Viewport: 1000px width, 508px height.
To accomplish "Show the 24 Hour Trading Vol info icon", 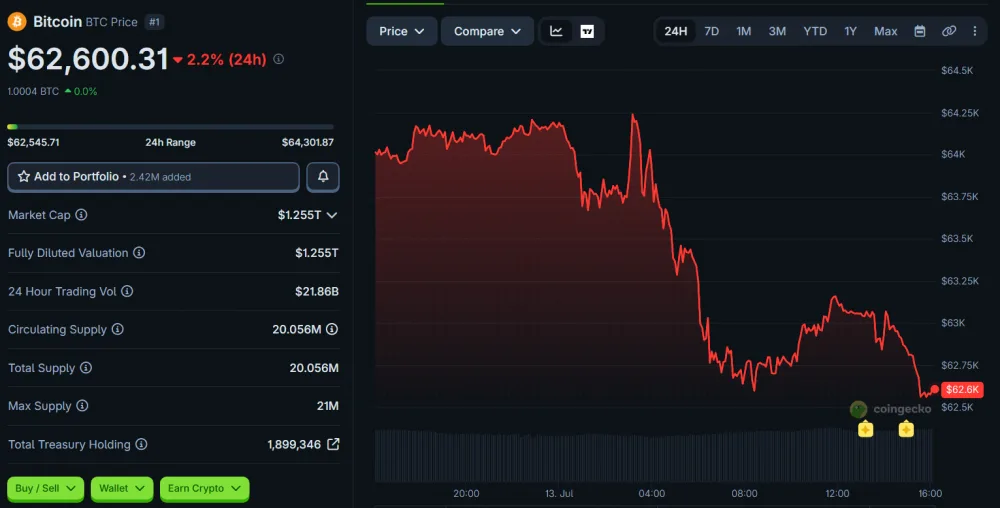I will (128, 291).
